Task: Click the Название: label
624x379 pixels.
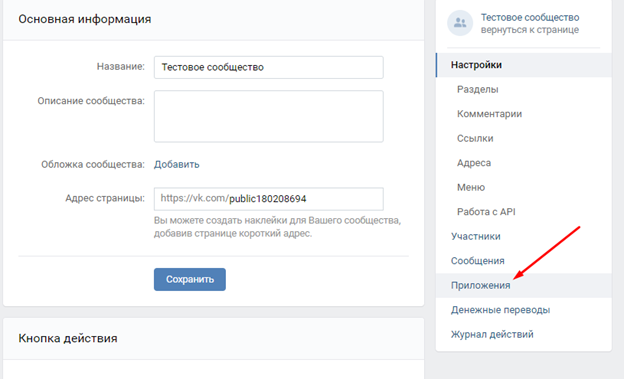Action: (x=121, y=66)
